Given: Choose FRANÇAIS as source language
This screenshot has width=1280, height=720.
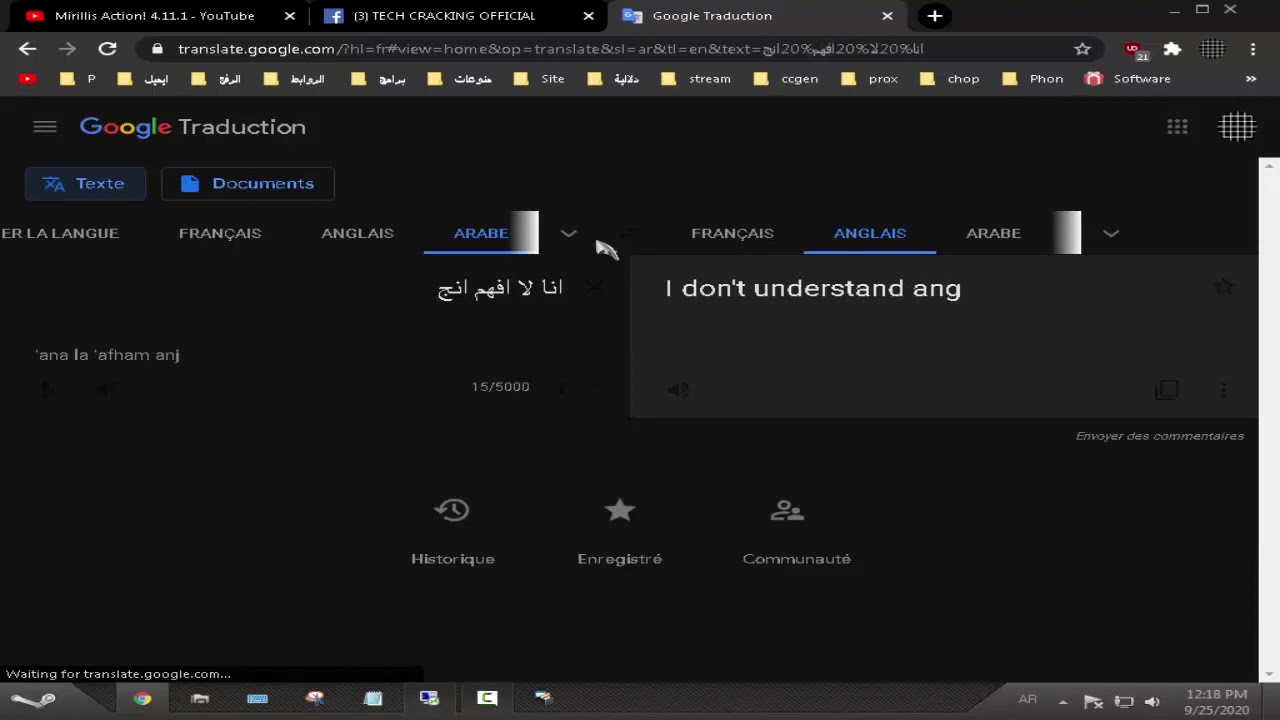Looking at the screenshot, I should pos(220,233).
